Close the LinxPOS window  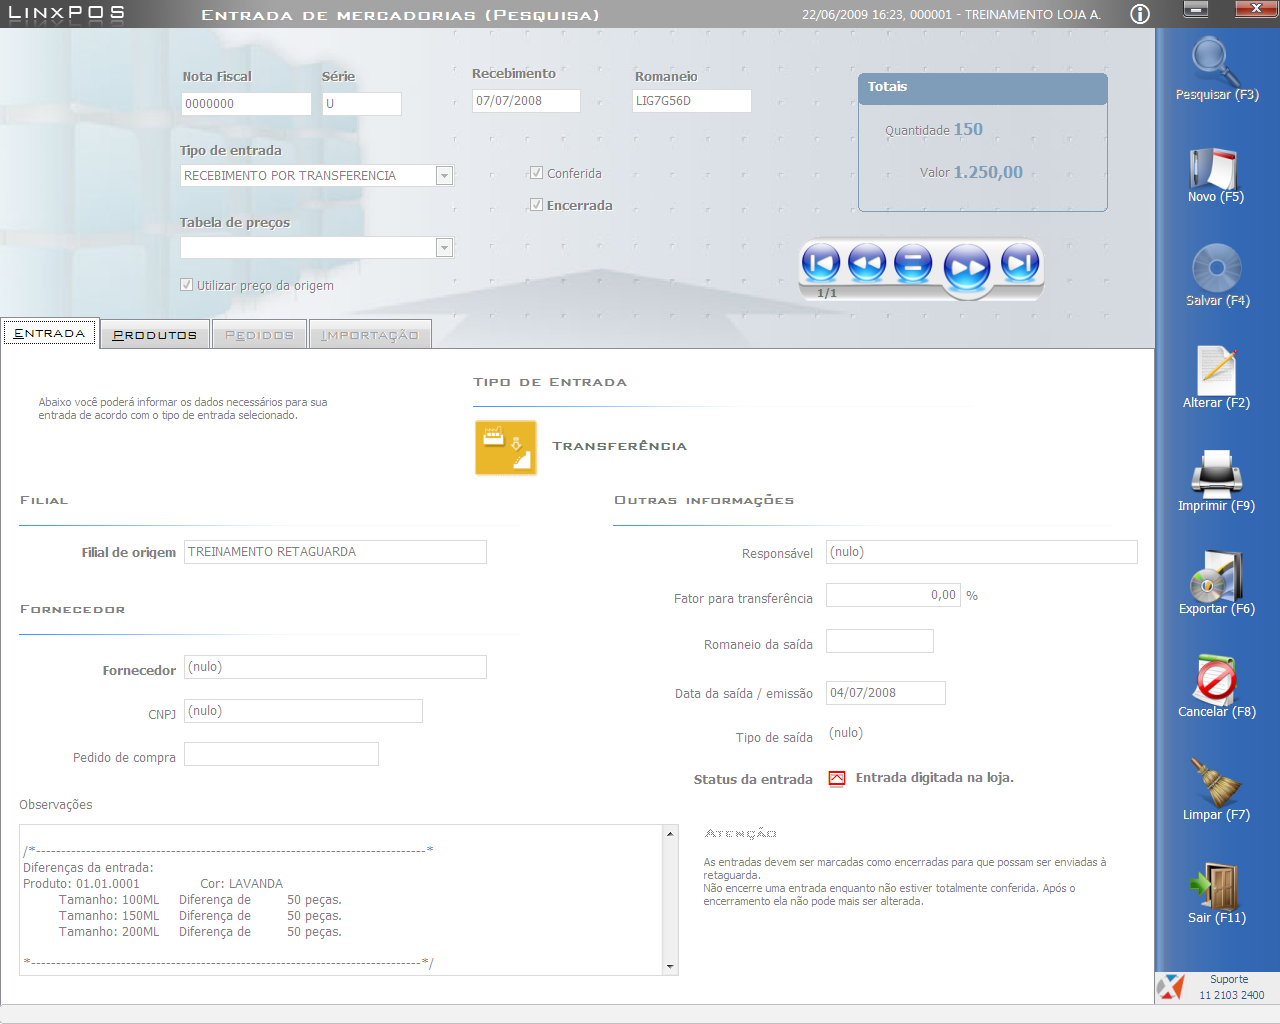point(1256,9)
